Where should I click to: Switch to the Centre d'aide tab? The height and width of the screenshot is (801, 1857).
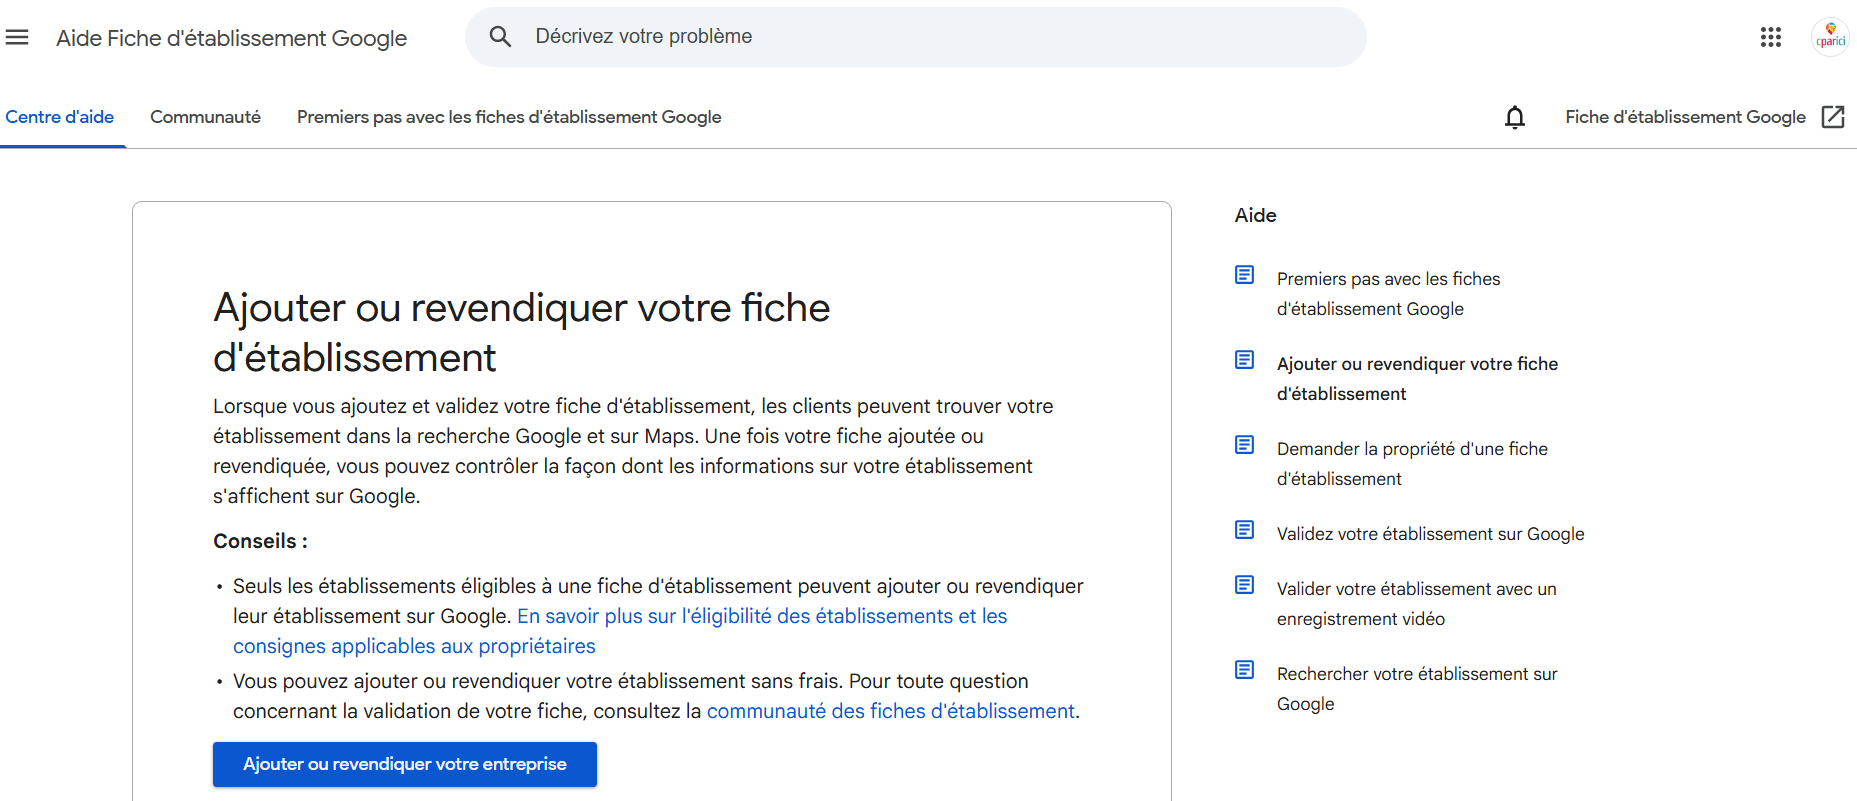[60, 117]
